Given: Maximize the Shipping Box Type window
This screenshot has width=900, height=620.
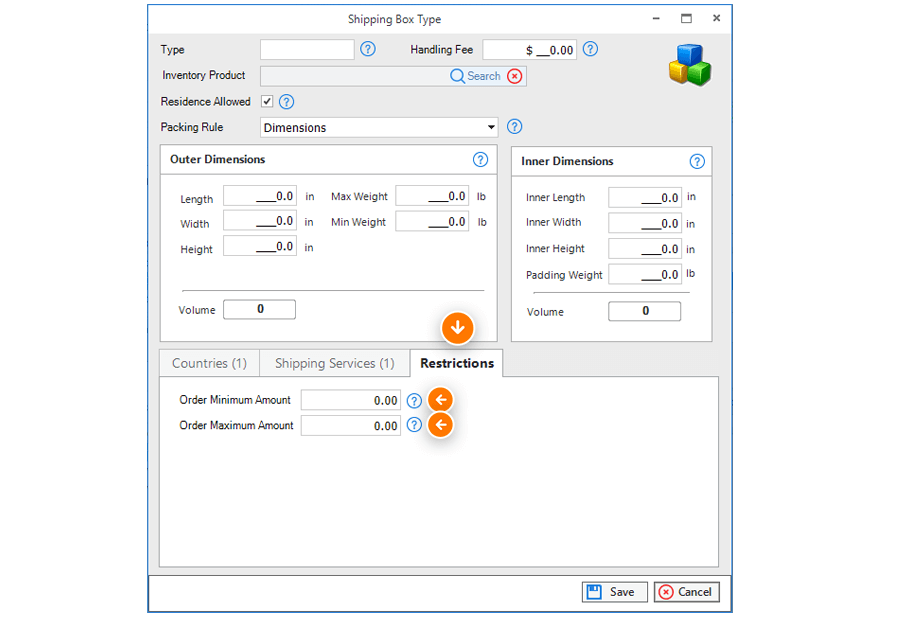Looking at the screenshot, I should [x=686, y=18].
